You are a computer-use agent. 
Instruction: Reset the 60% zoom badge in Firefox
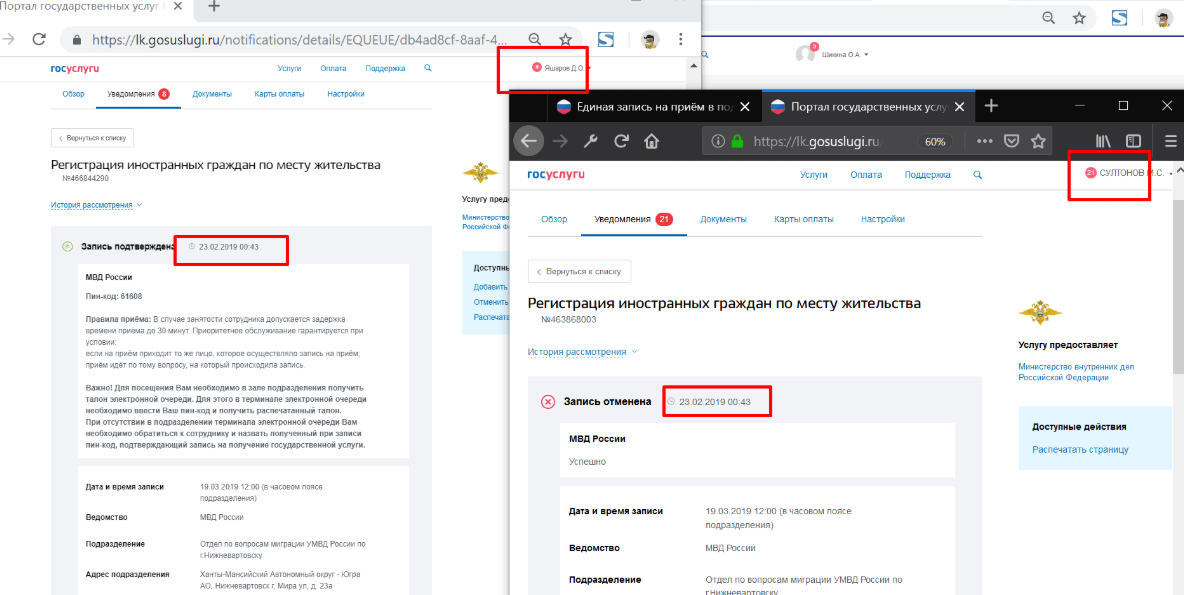[x=936, y=142]
